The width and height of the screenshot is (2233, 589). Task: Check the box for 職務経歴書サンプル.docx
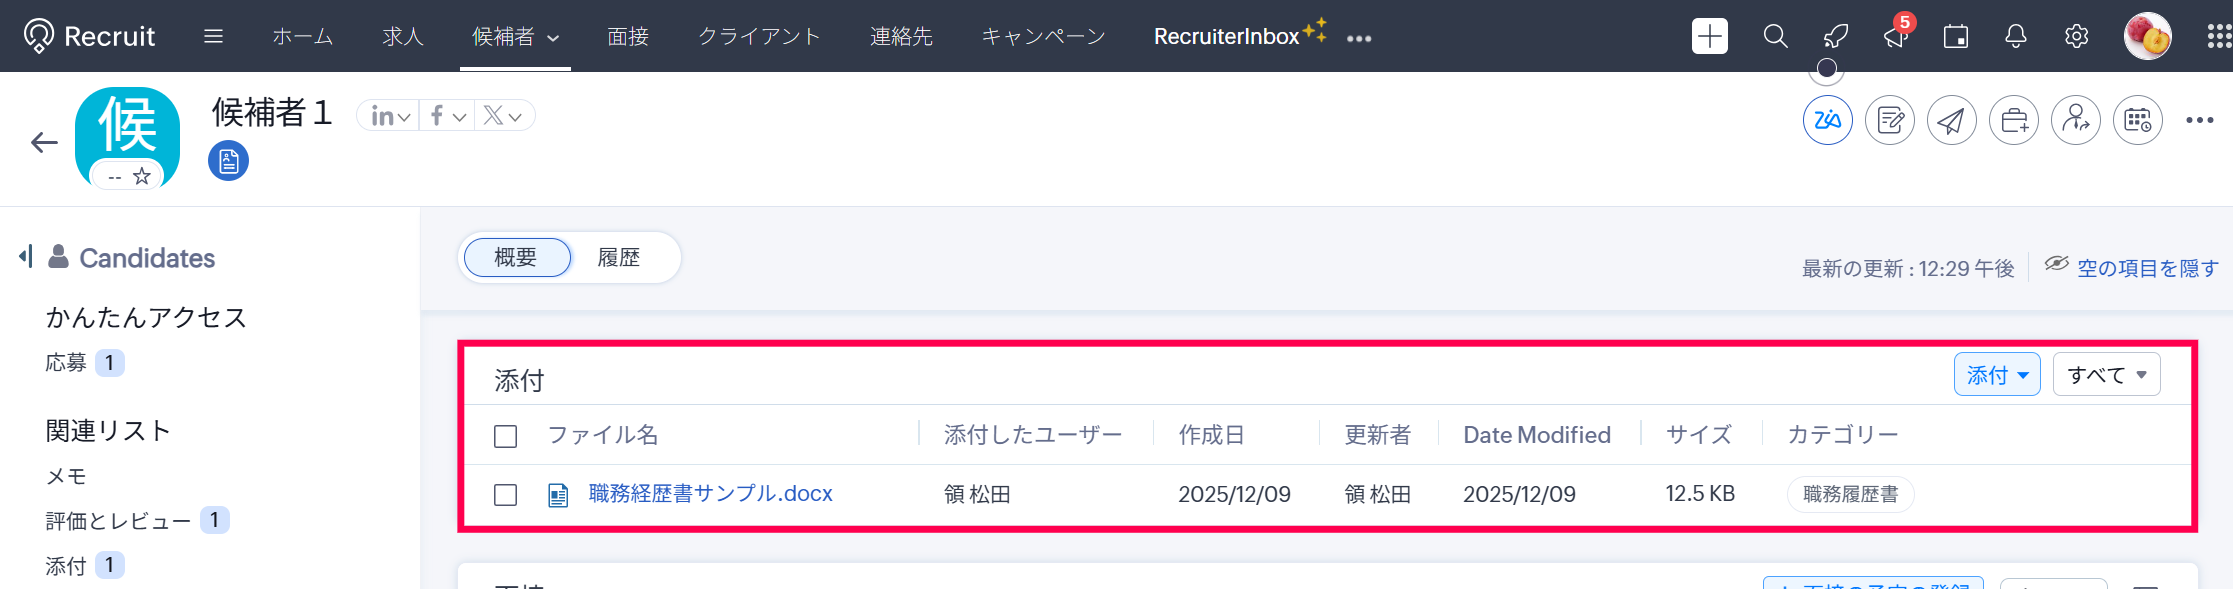(506, 495)
